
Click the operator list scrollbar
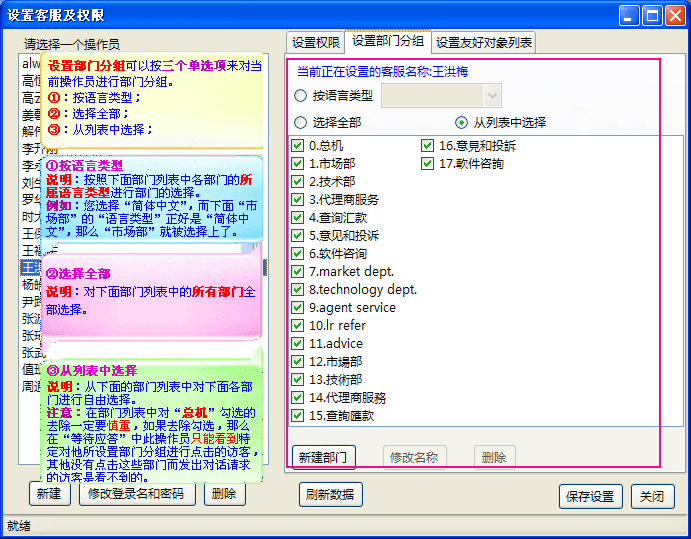point(264,268)
